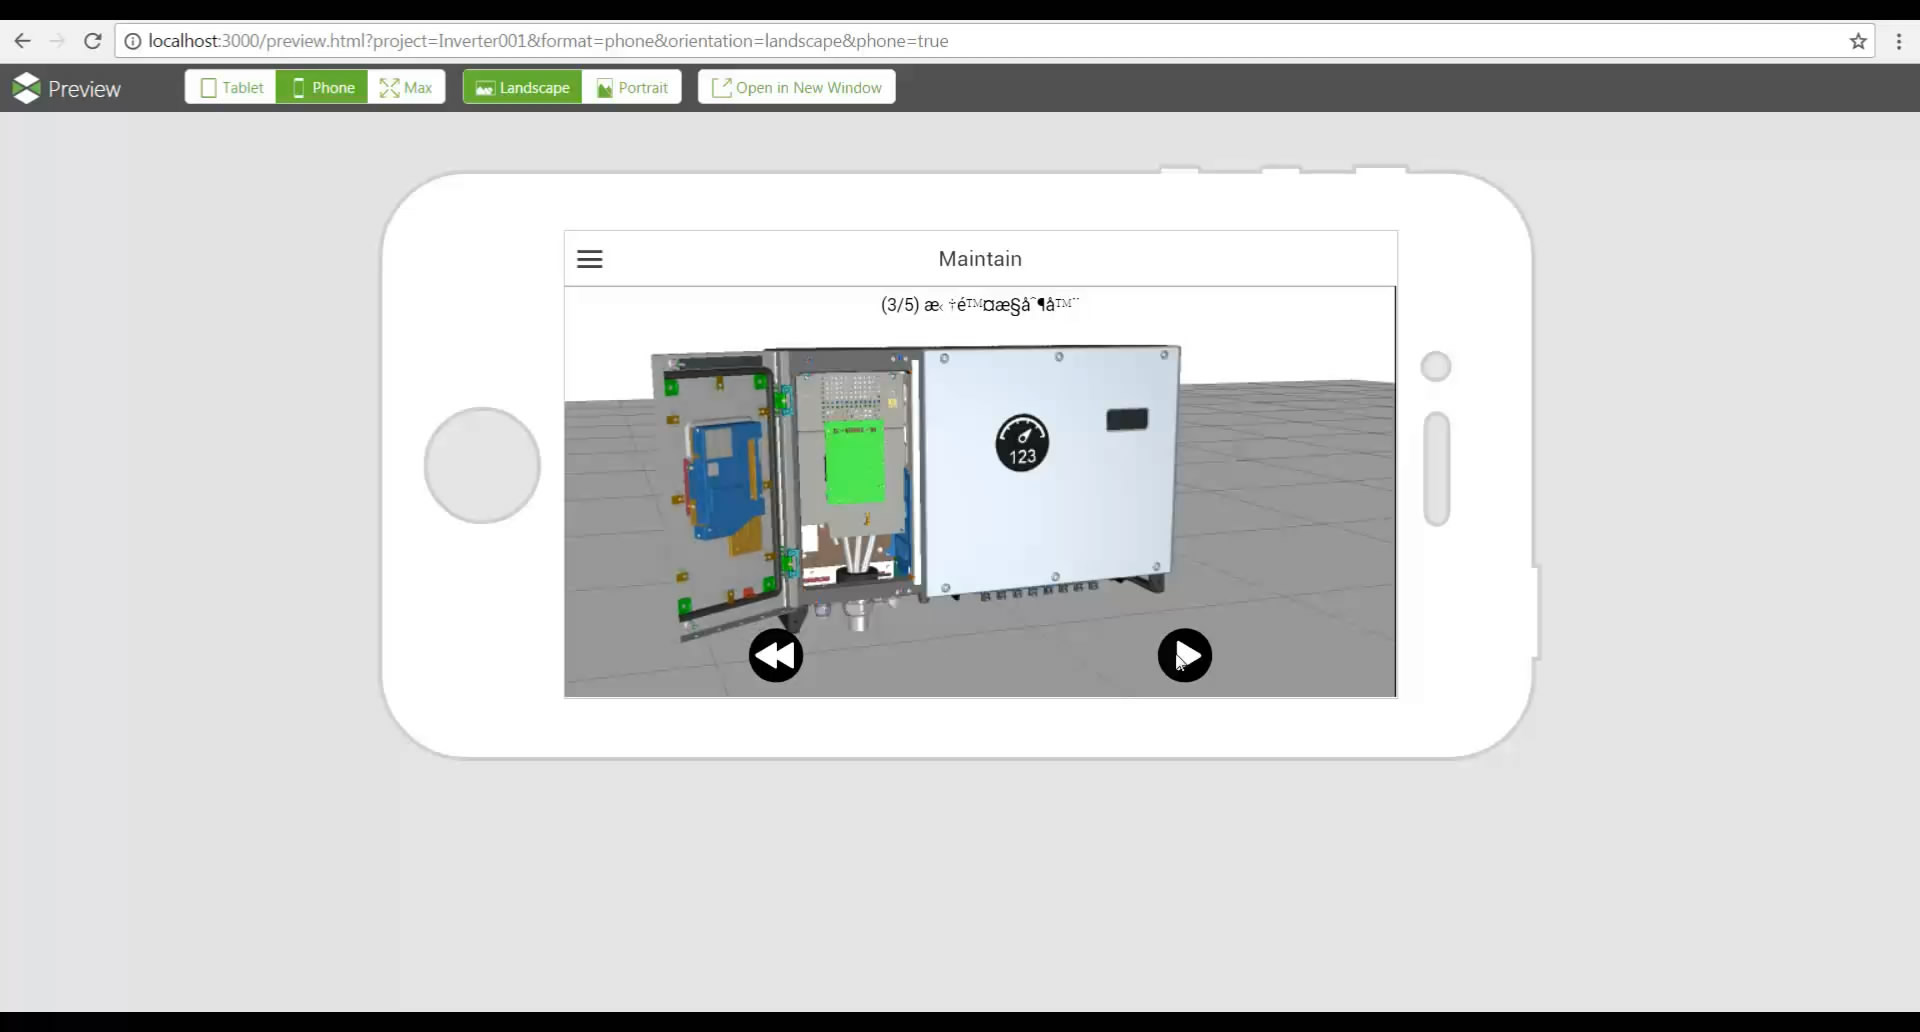The height and width of the screenshot is (1032, 1920).
Task: Select Landscape orientation
Action: [x=522, y=87]
